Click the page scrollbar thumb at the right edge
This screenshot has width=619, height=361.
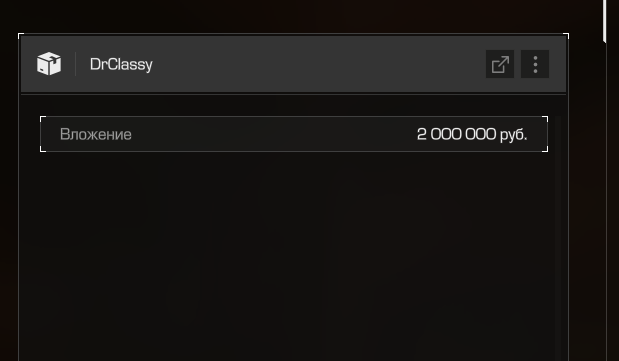coord(604,20)
